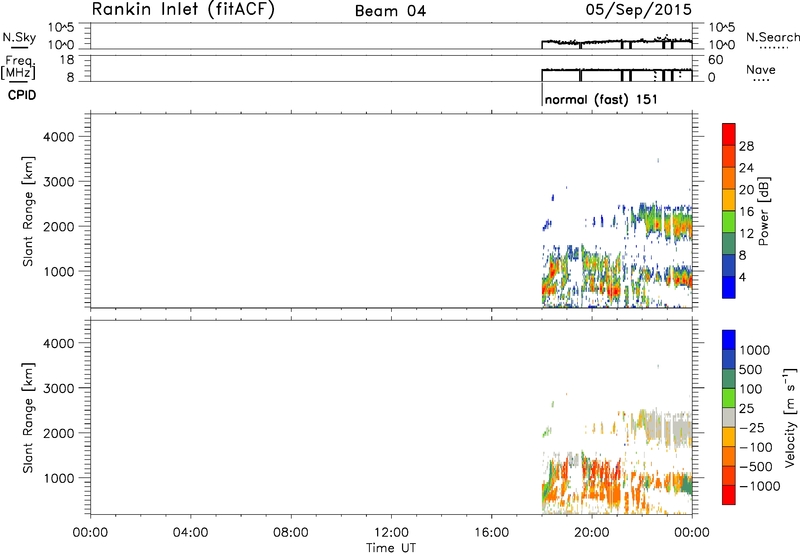Image resolution: width=800 pixels, height=554 pixels.
Task: Click the 'Beam 04' label
Action: pyautogui.click(x=390, y=11)
